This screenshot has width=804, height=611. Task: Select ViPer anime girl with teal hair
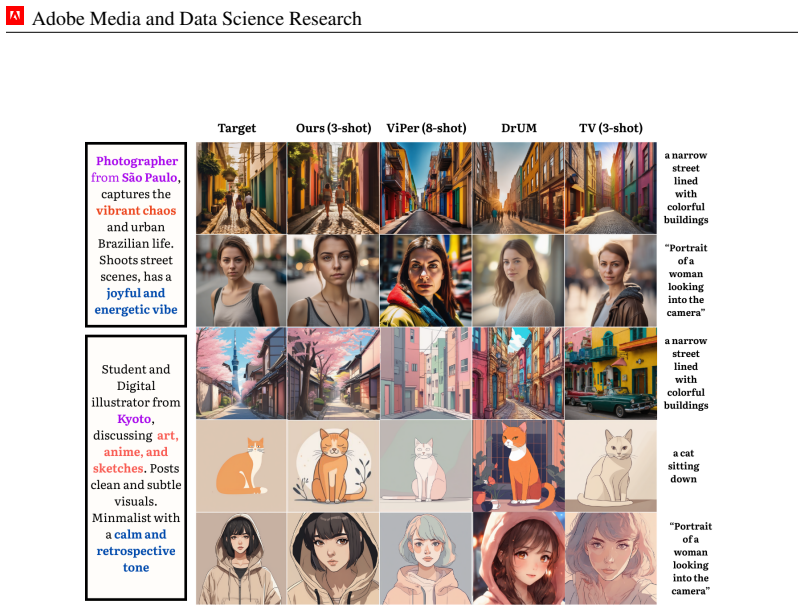tap(426, 559)
